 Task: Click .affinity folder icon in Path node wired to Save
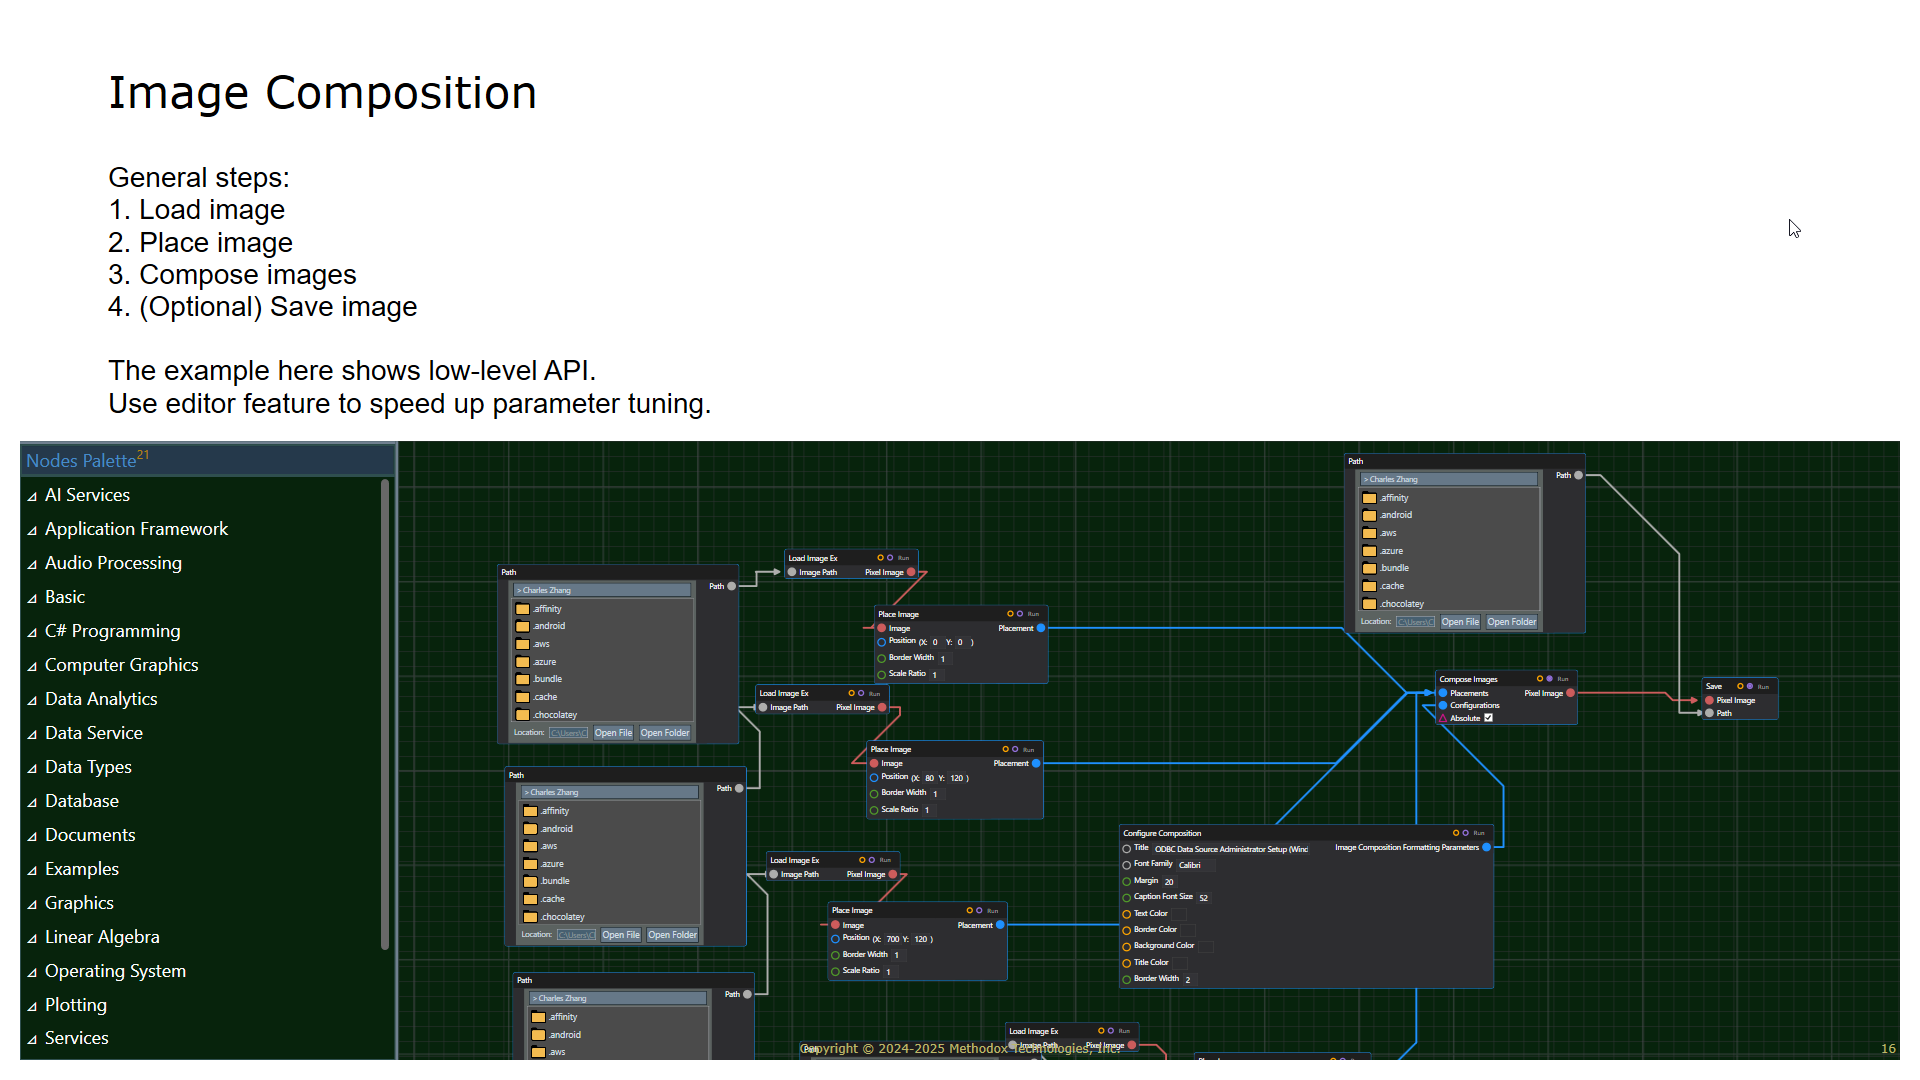point(1369,498)
